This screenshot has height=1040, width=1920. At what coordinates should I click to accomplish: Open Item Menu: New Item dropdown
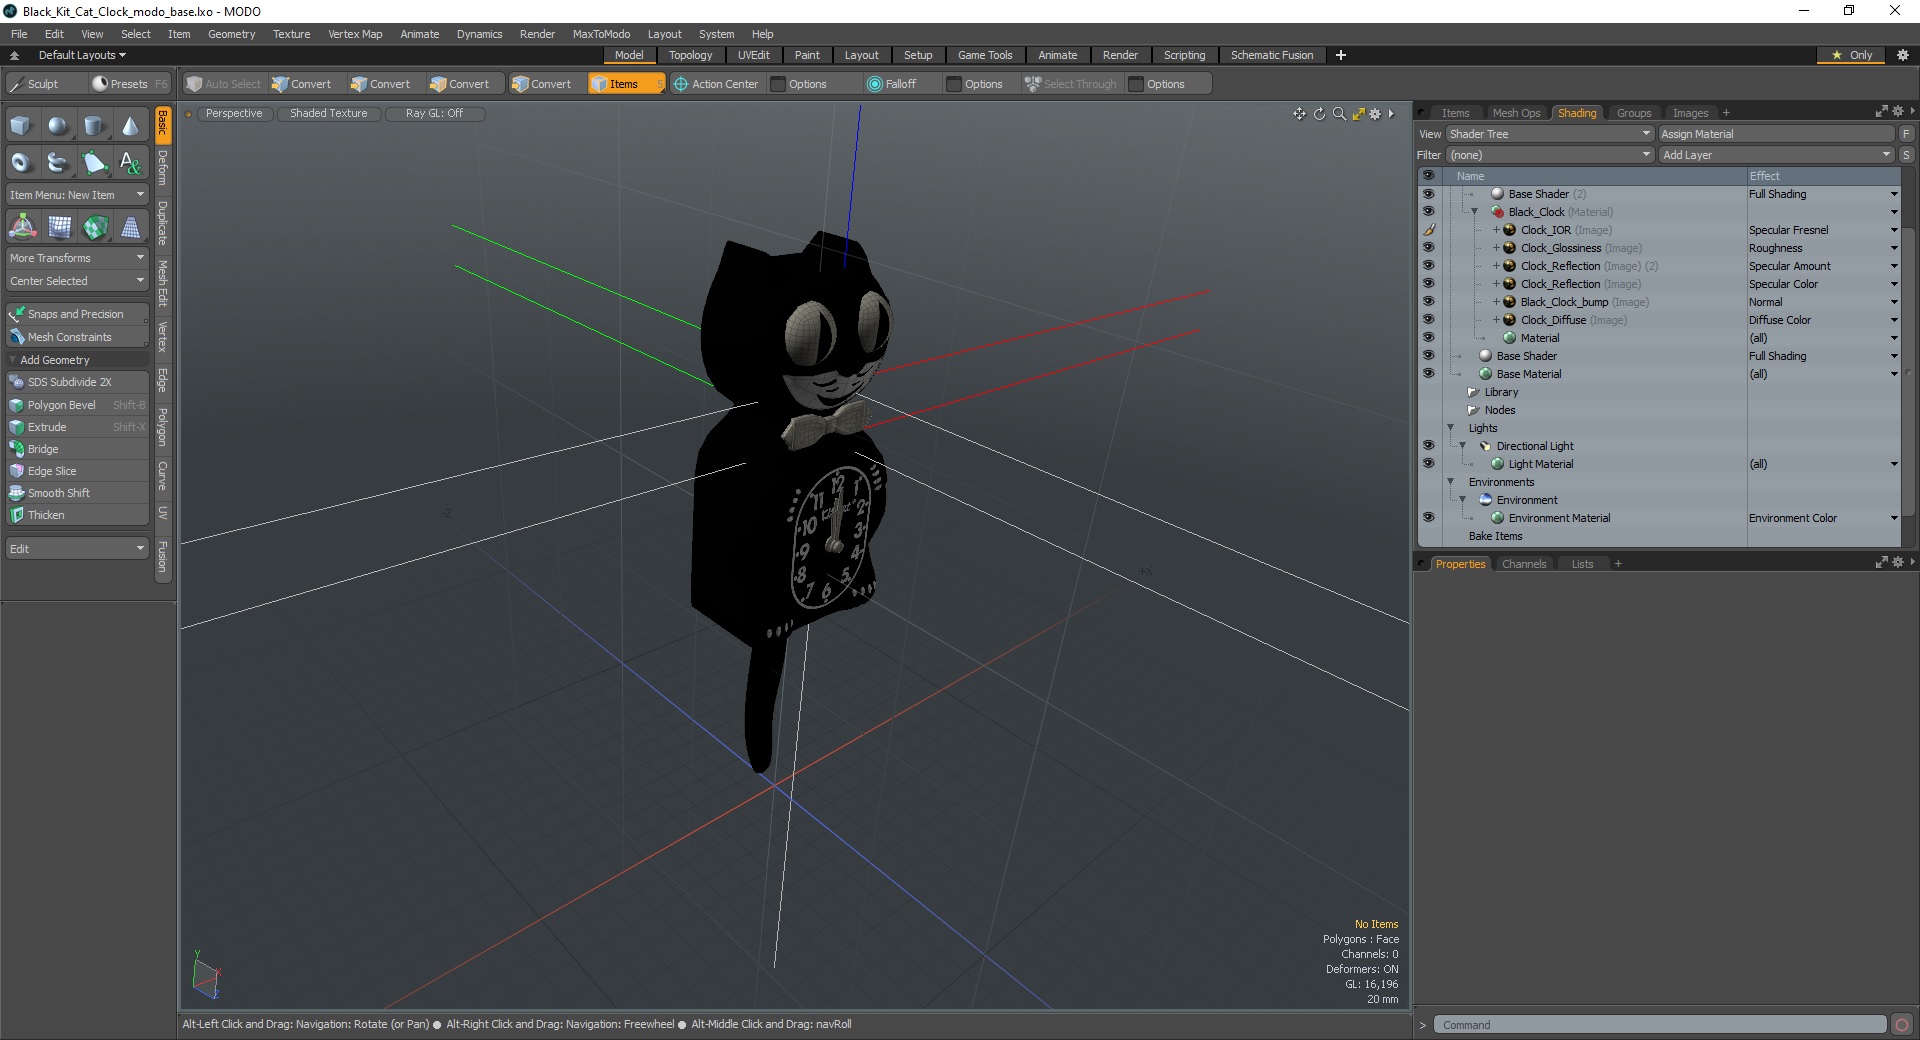coord(77,195)
